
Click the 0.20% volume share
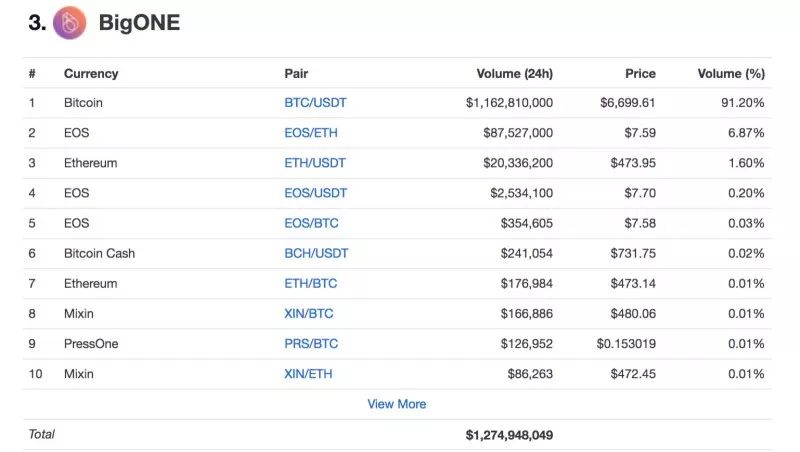pyautogui.click(x=746, y=193)
